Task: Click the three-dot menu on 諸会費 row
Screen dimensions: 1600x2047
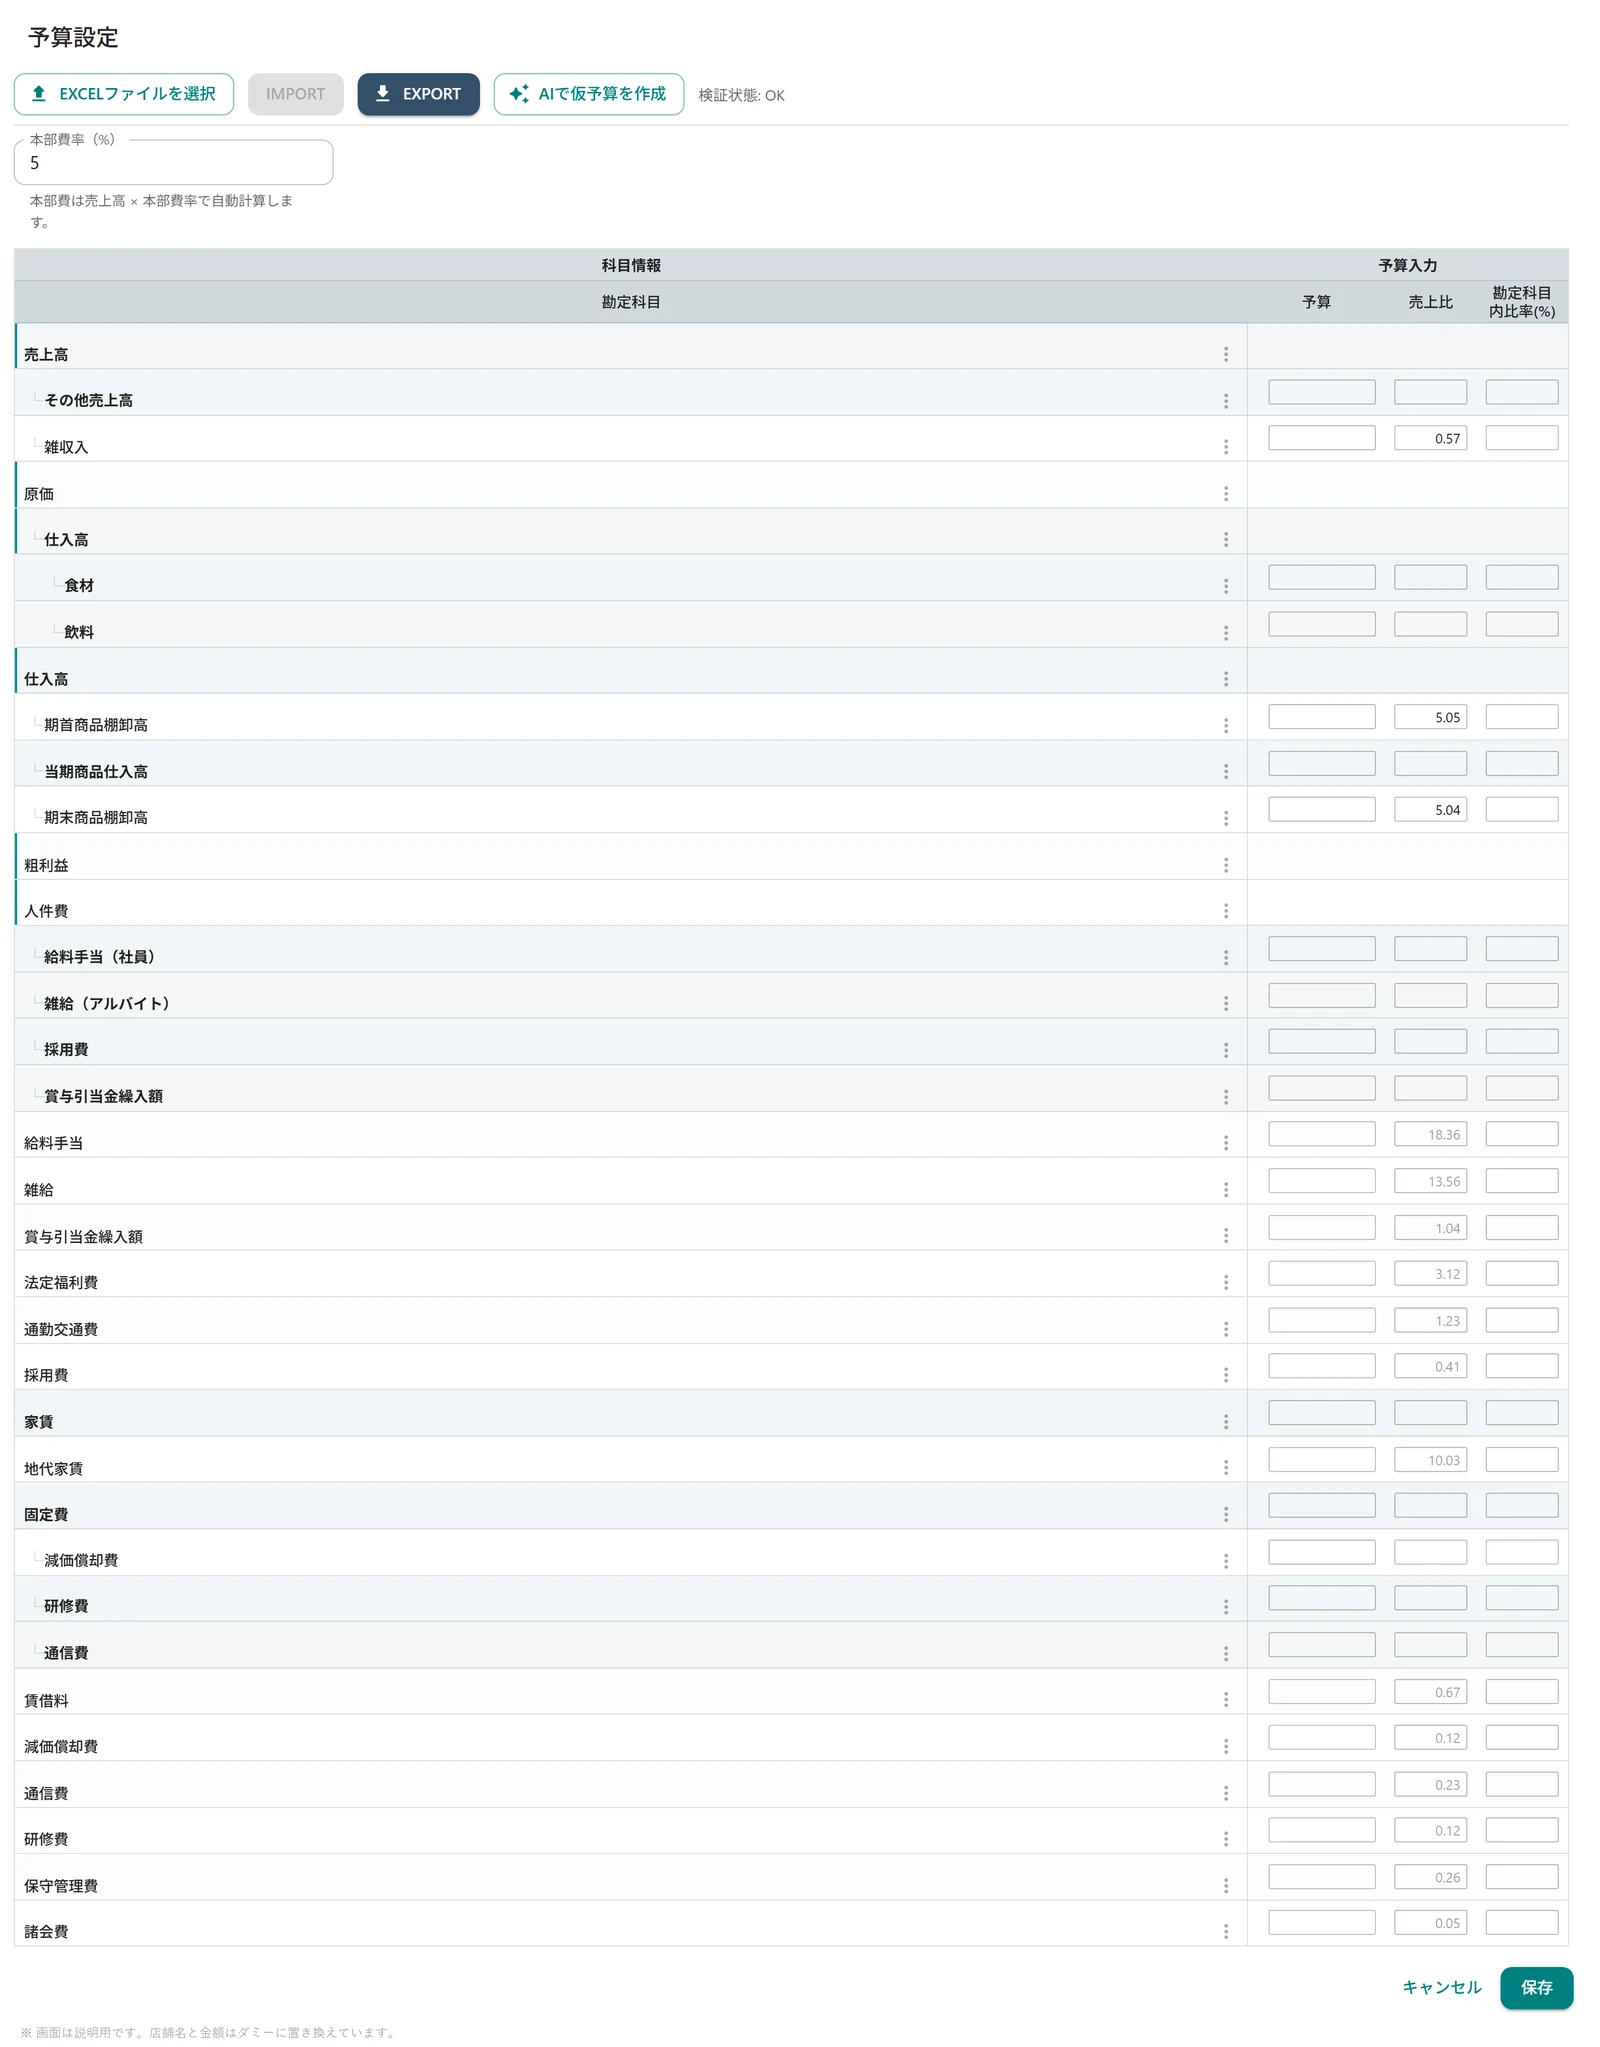Action: [x=1225, y=1932]
